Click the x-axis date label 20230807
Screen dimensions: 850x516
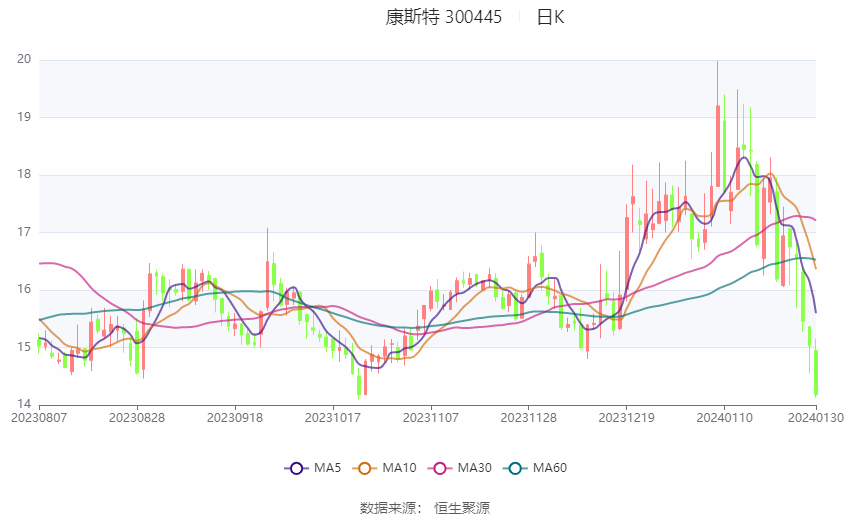(x=39, y=418)
